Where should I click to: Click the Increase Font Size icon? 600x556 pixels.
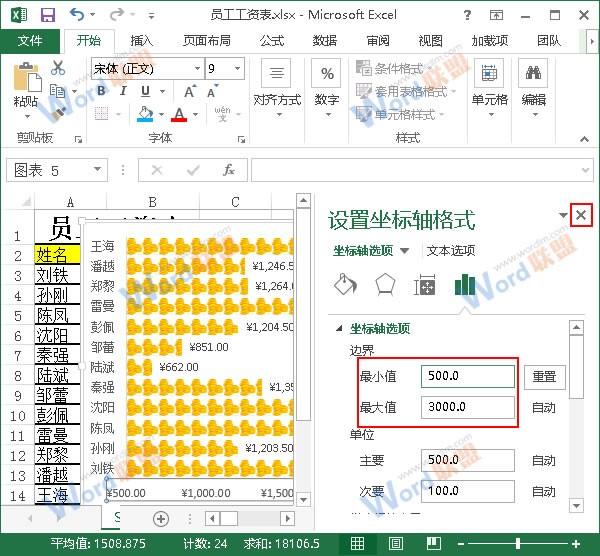pyautogui.click(x=190, y=91)
